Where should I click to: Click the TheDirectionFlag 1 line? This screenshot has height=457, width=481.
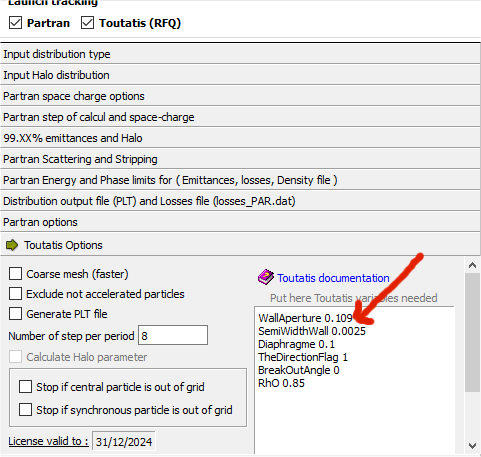point(303,357)
